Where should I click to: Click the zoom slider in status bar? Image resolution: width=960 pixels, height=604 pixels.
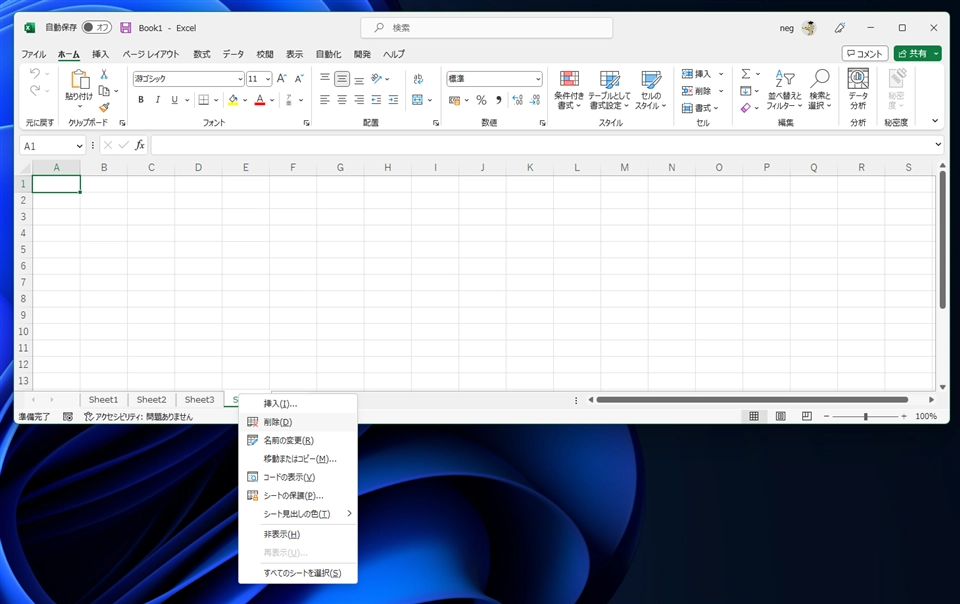[x=866, y=416]
